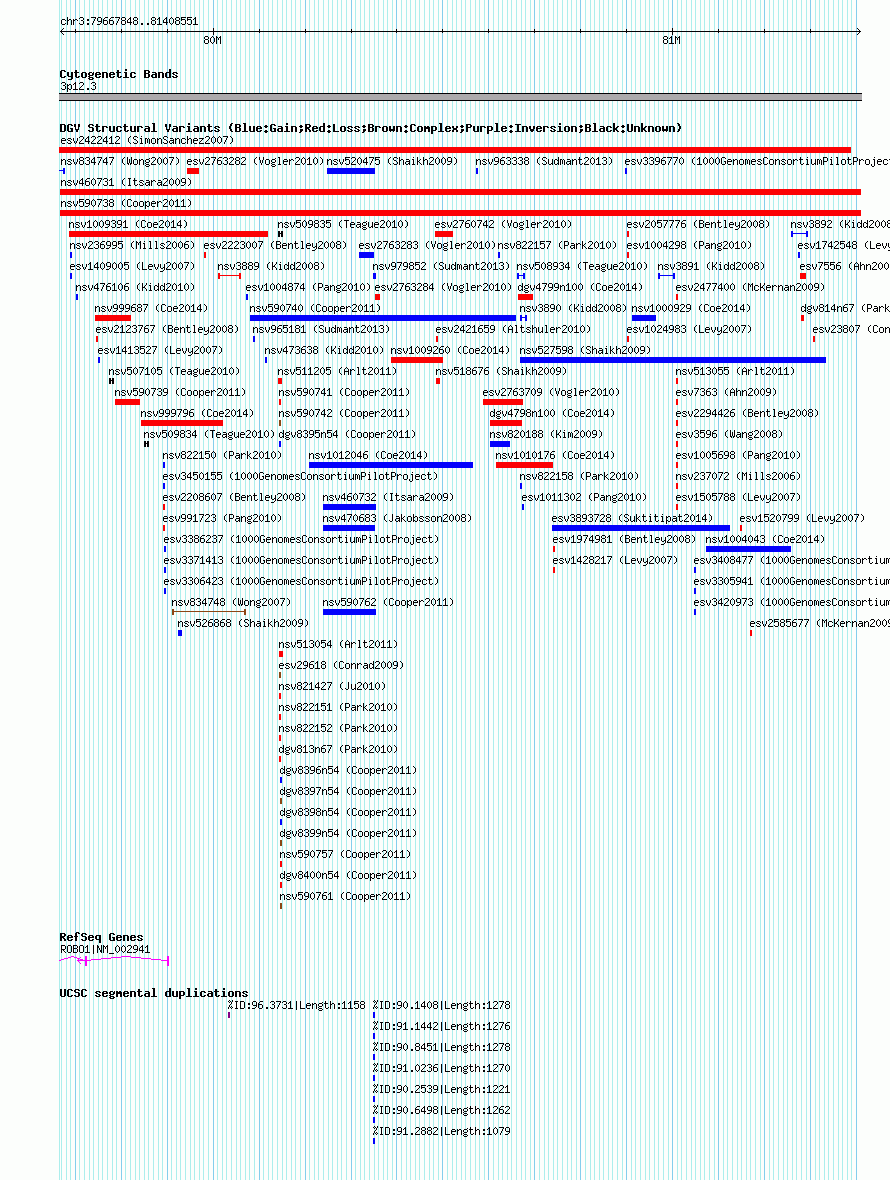Select the nsv513054 (Arlt2011) variant label
Screen dimensions: 890x1180
click(x=339, y=644)
